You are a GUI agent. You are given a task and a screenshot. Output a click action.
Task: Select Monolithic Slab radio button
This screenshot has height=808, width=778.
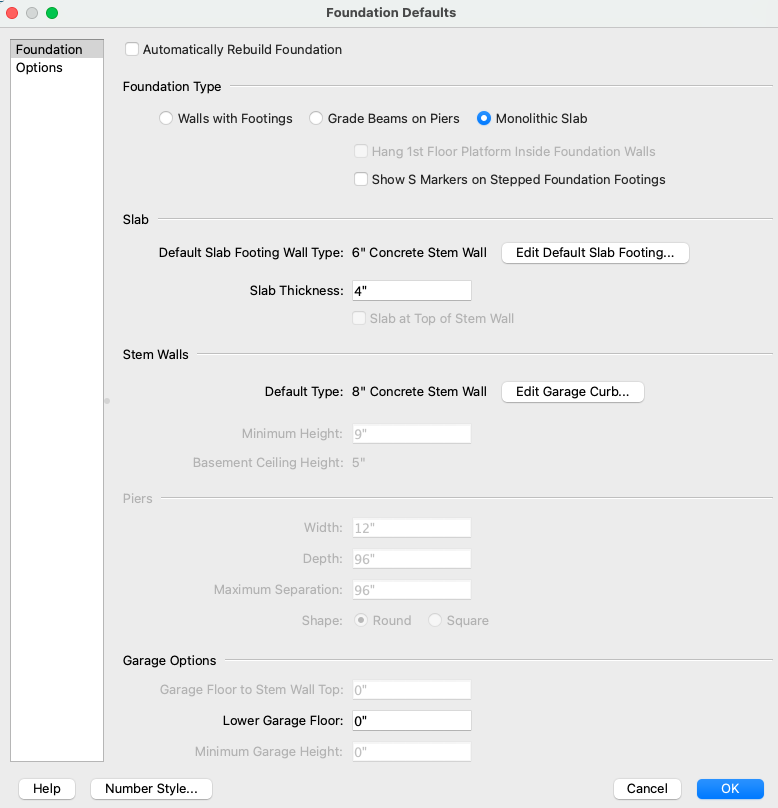pyautogui.click(x=484, y=118)
